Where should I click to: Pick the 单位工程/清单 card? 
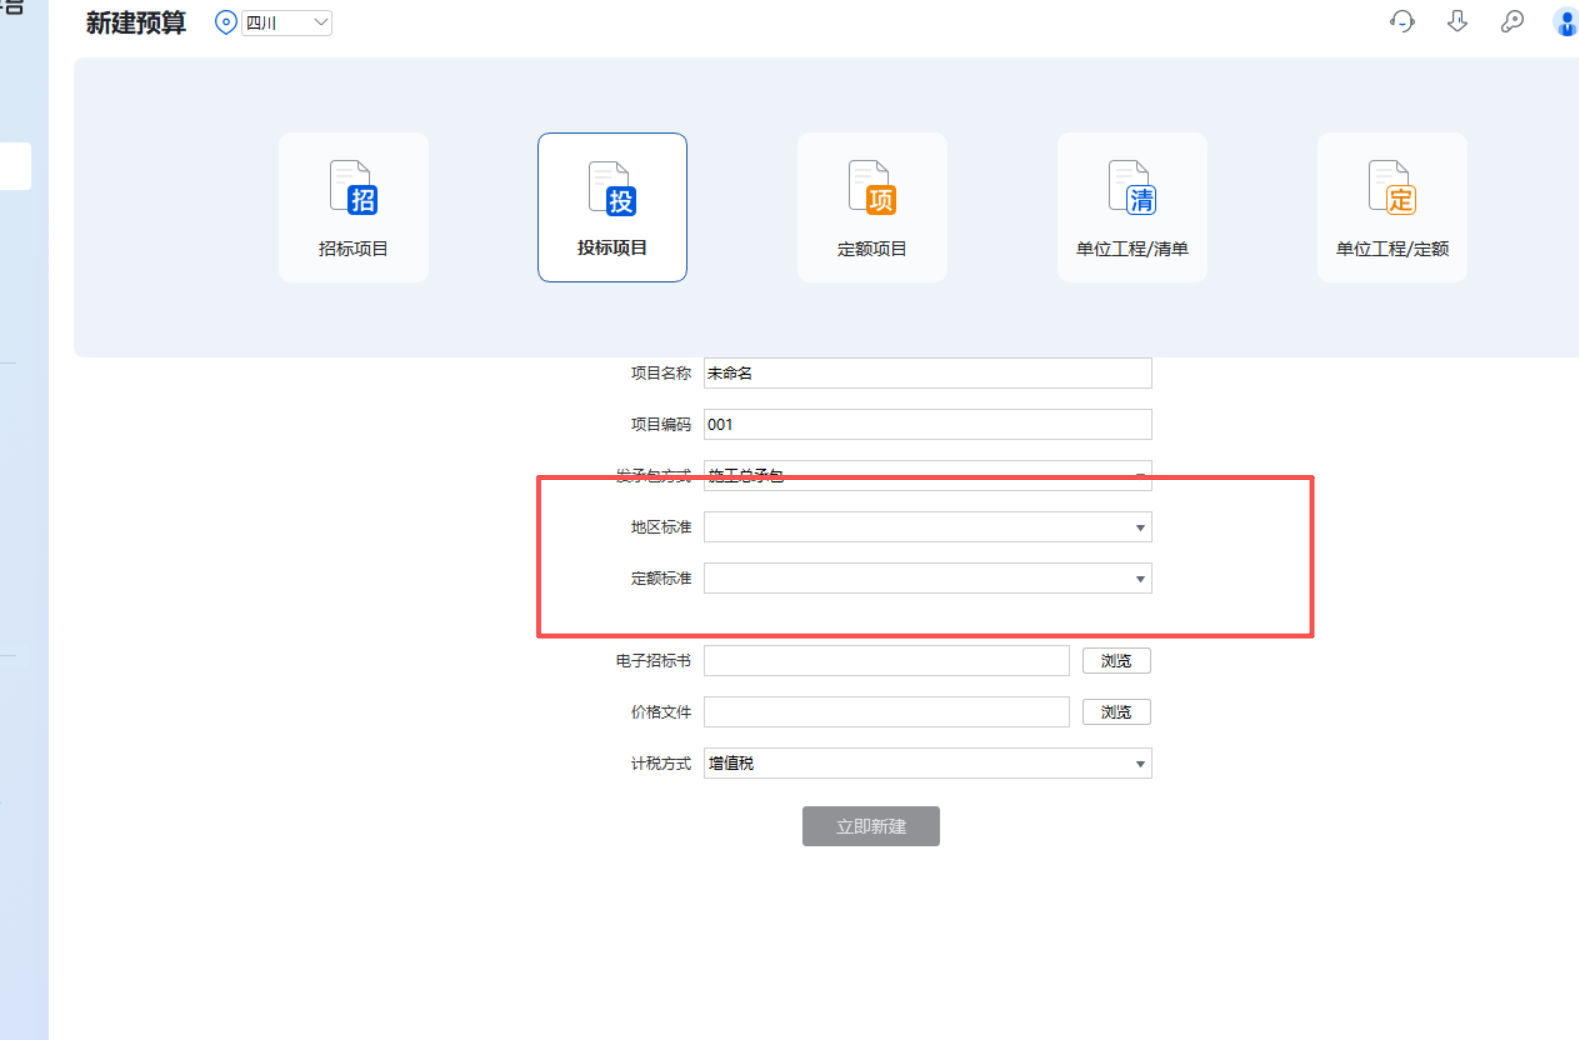1132,207
